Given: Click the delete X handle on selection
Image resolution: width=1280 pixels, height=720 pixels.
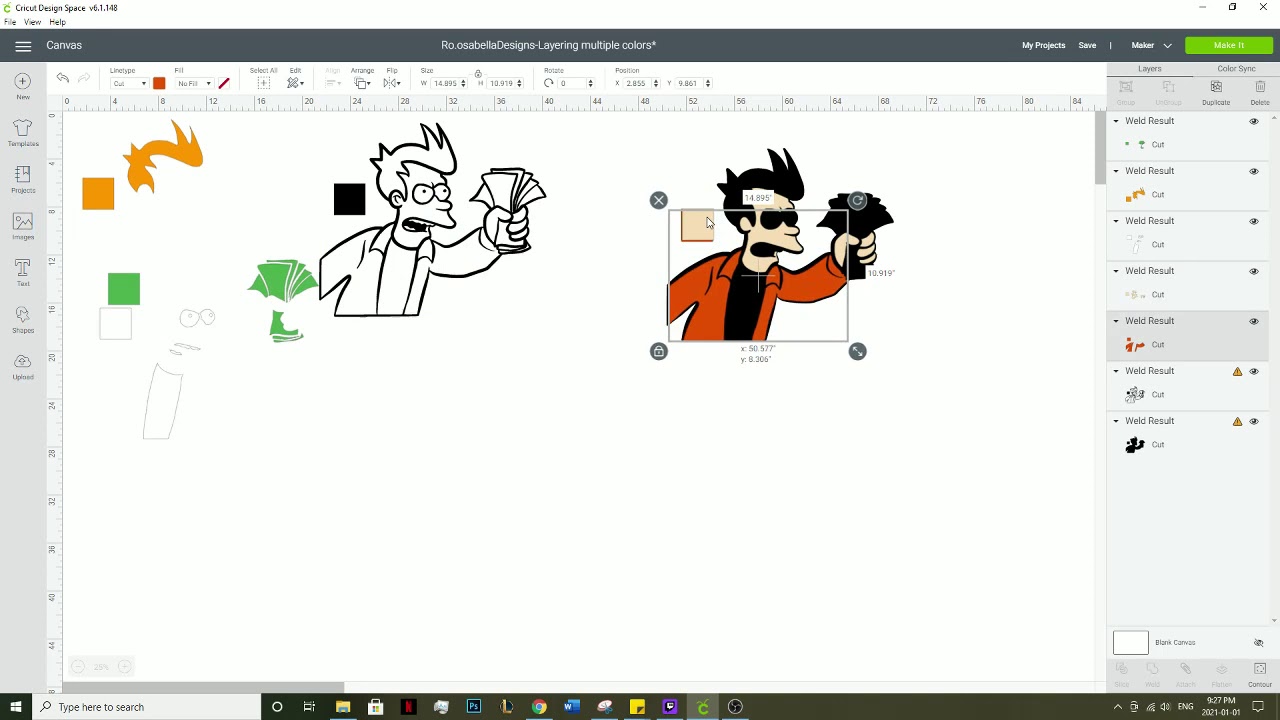Looking at the screenshot, I should click(x=658, y=201).
